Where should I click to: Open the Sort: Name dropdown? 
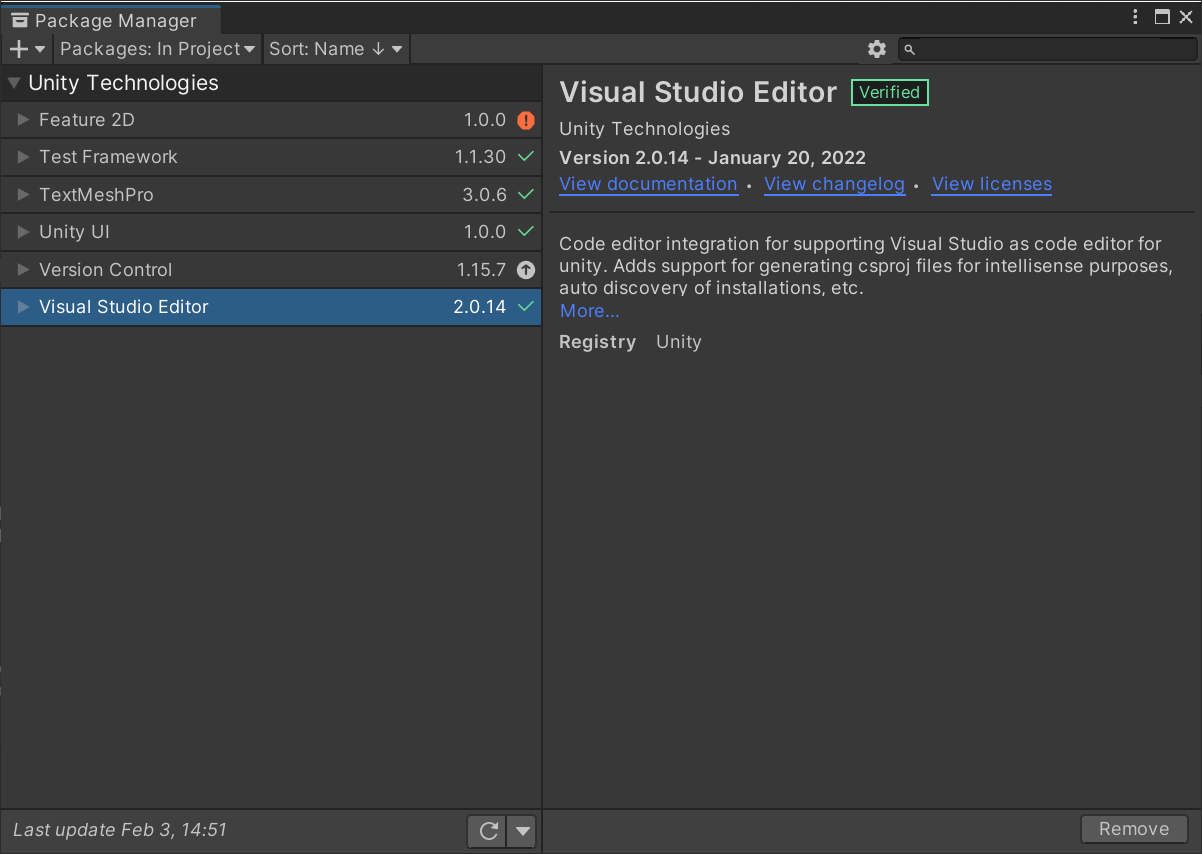[335, 49]
